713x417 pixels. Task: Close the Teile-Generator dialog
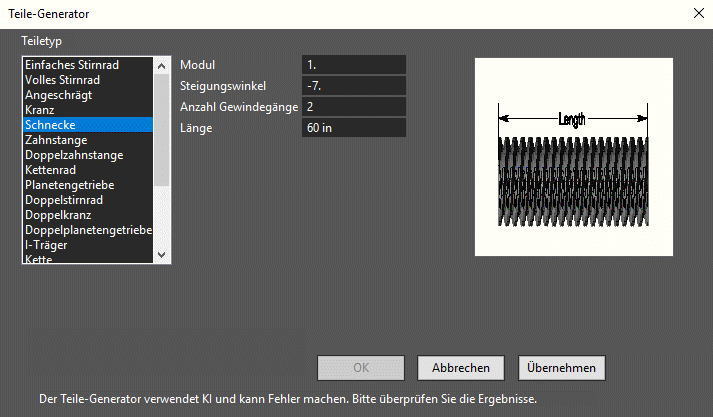[x=699, y=13]
